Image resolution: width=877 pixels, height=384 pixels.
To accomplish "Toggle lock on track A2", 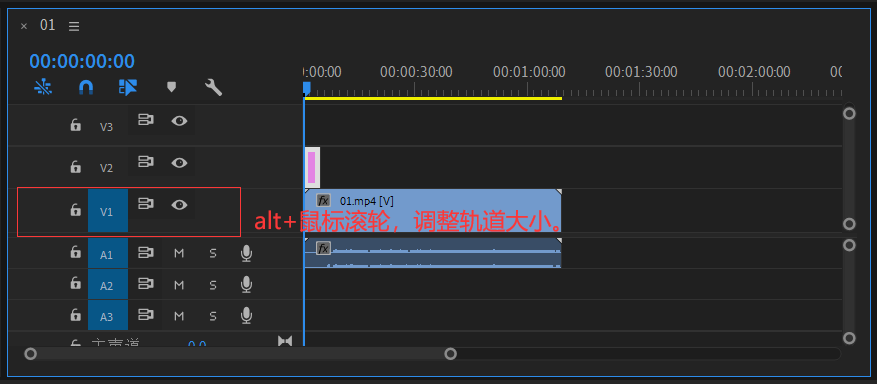I will (75, 283).
